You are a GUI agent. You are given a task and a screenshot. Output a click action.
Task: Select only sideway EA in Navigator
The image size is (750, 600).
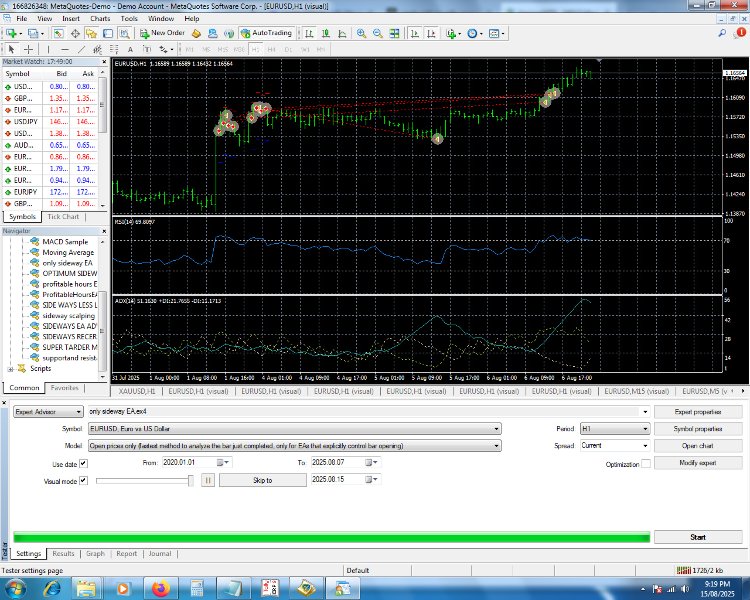tap(67, 263)
